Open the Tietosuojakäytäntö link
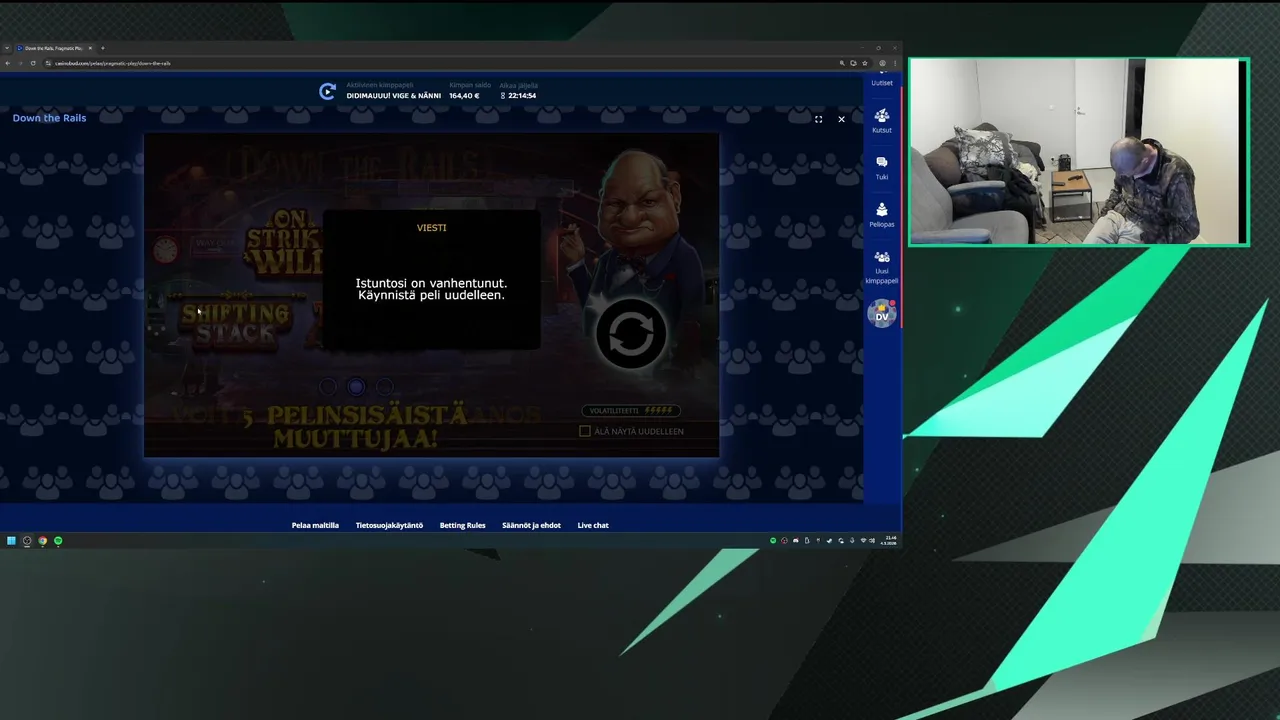Image resolution: width=1280 pixels, height=720 pixels. (x=389, y=525)
